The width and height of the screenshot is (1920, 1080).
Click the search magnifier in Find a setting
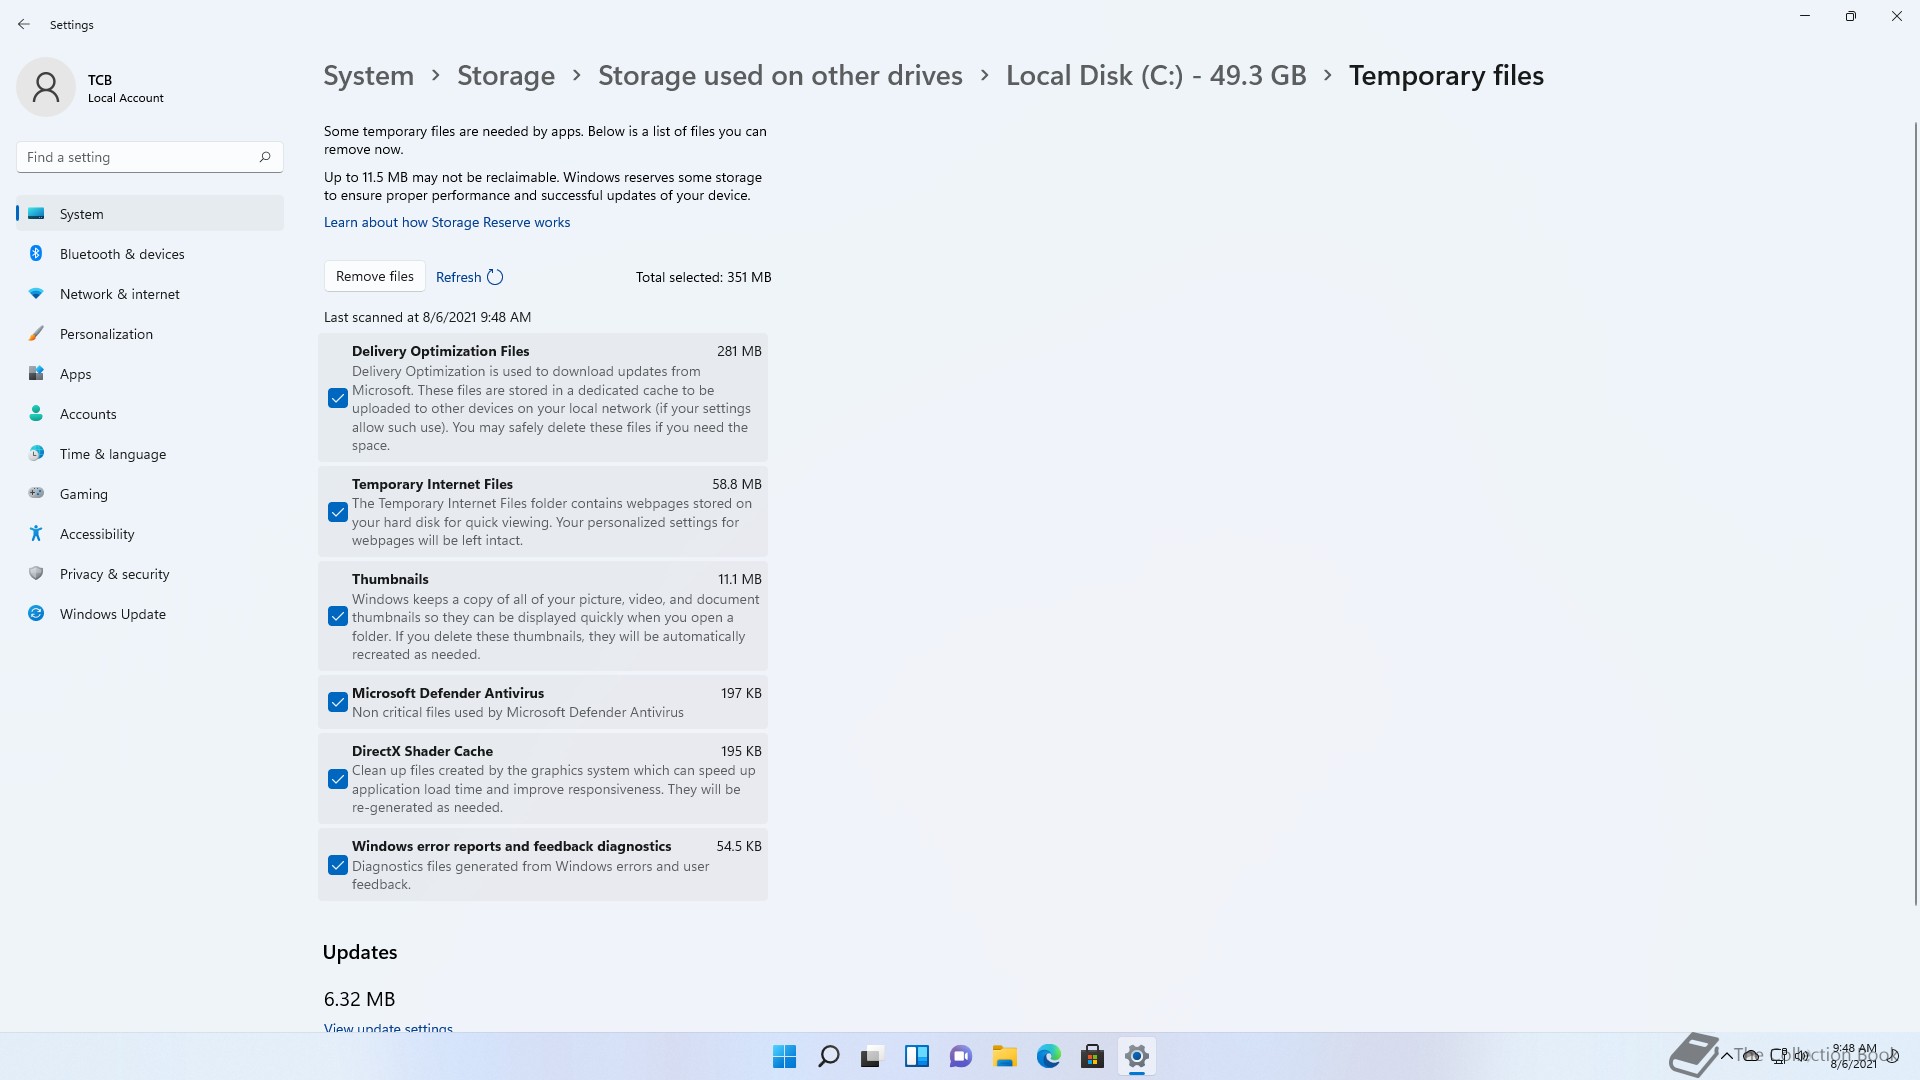(x=265, y=157)
